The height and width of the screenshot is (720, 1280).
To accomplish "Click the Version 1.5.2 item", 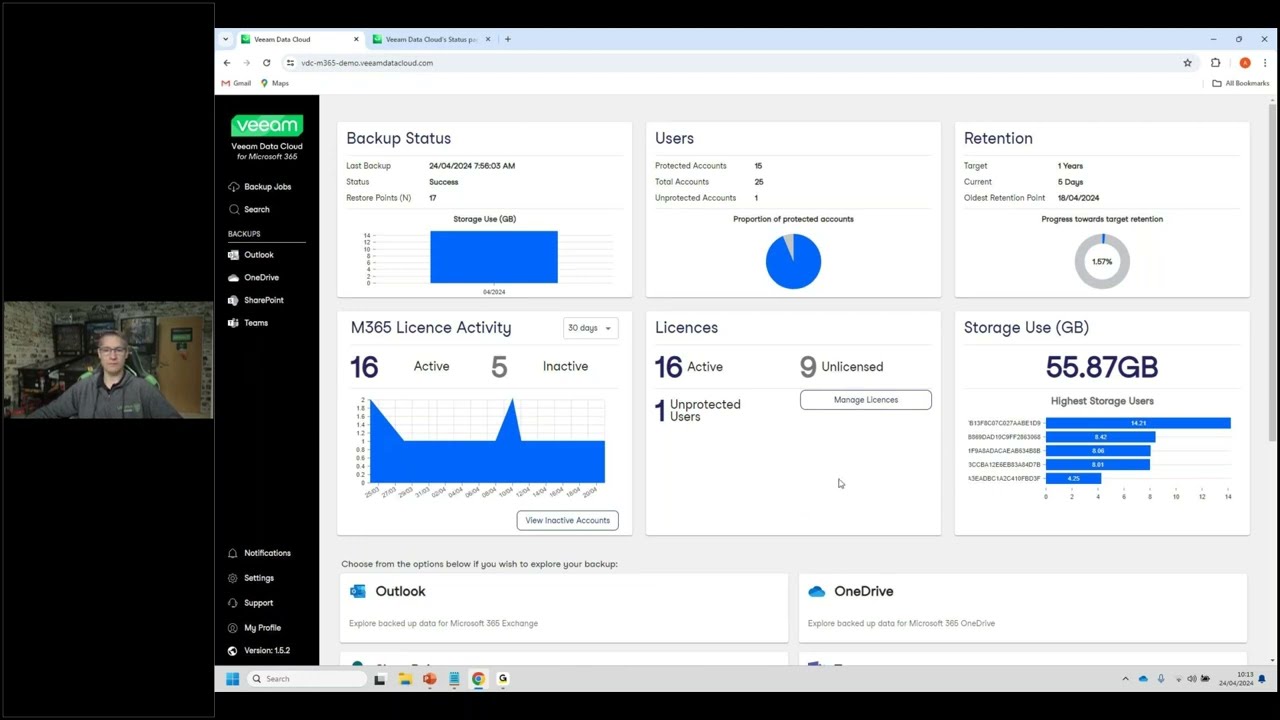I will click(258, 651).
